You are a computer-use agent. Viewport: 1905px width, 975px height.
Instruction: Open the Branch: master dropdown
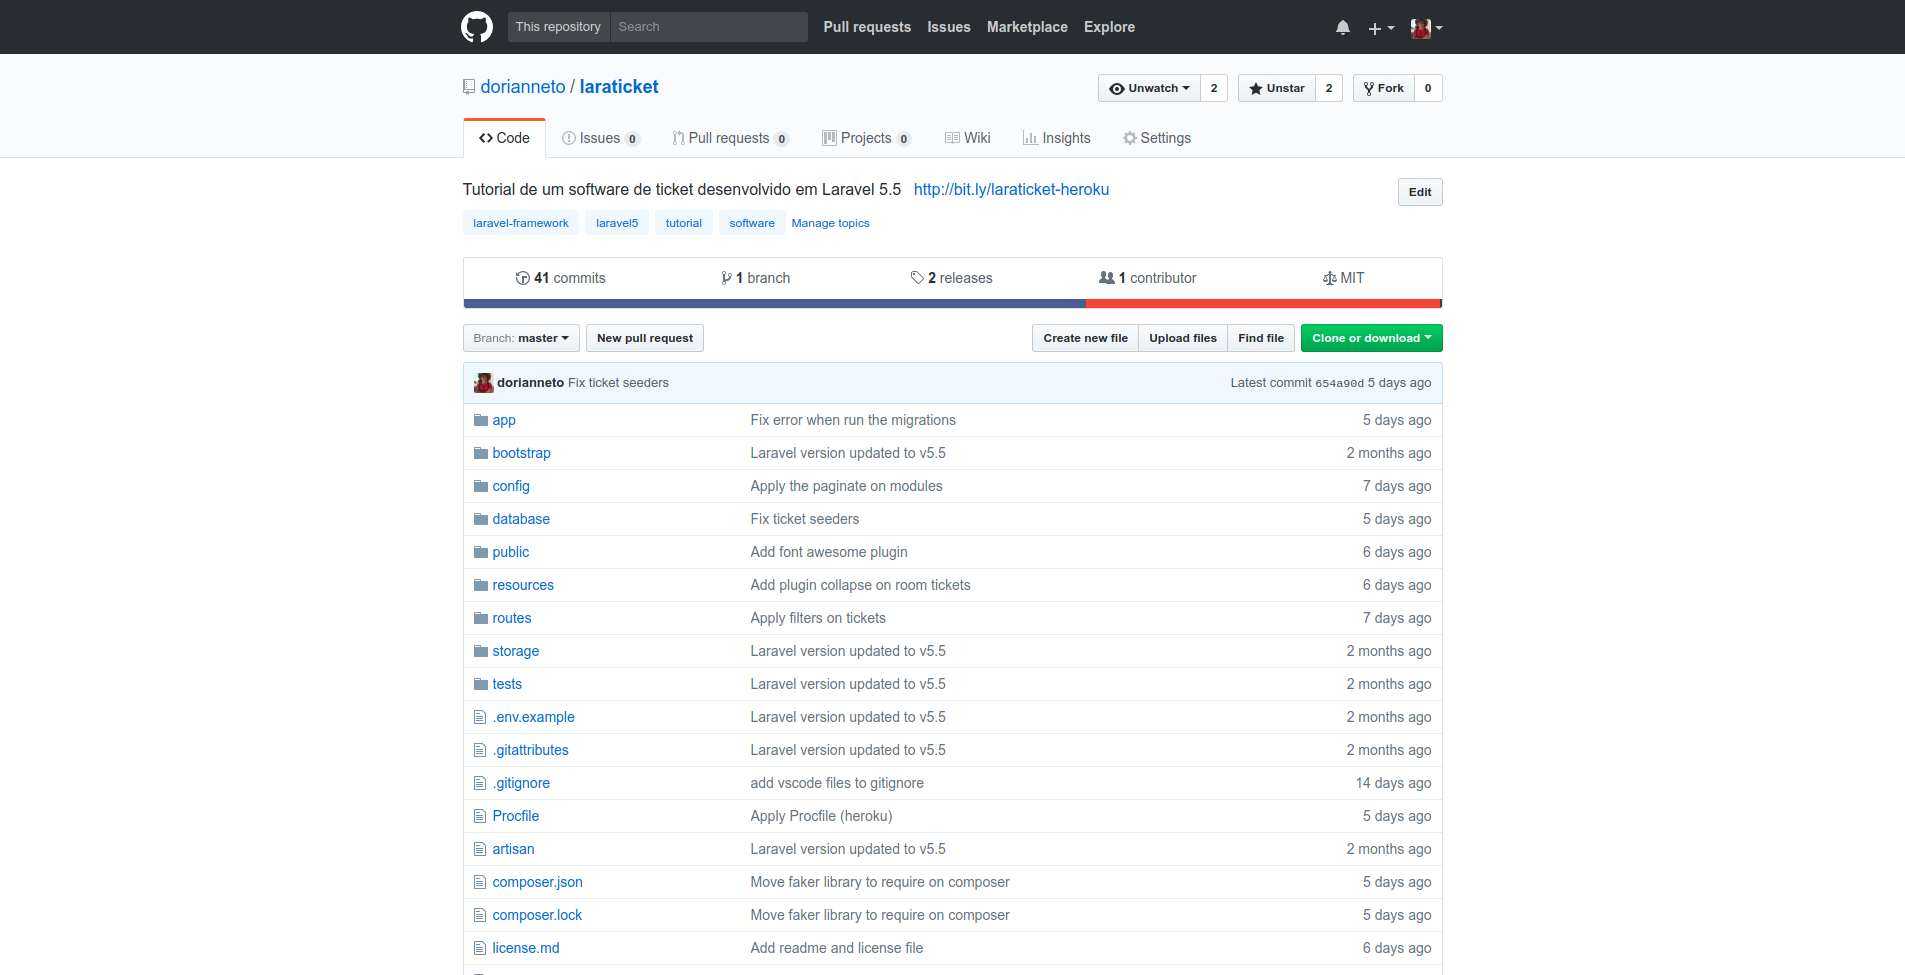521,338
